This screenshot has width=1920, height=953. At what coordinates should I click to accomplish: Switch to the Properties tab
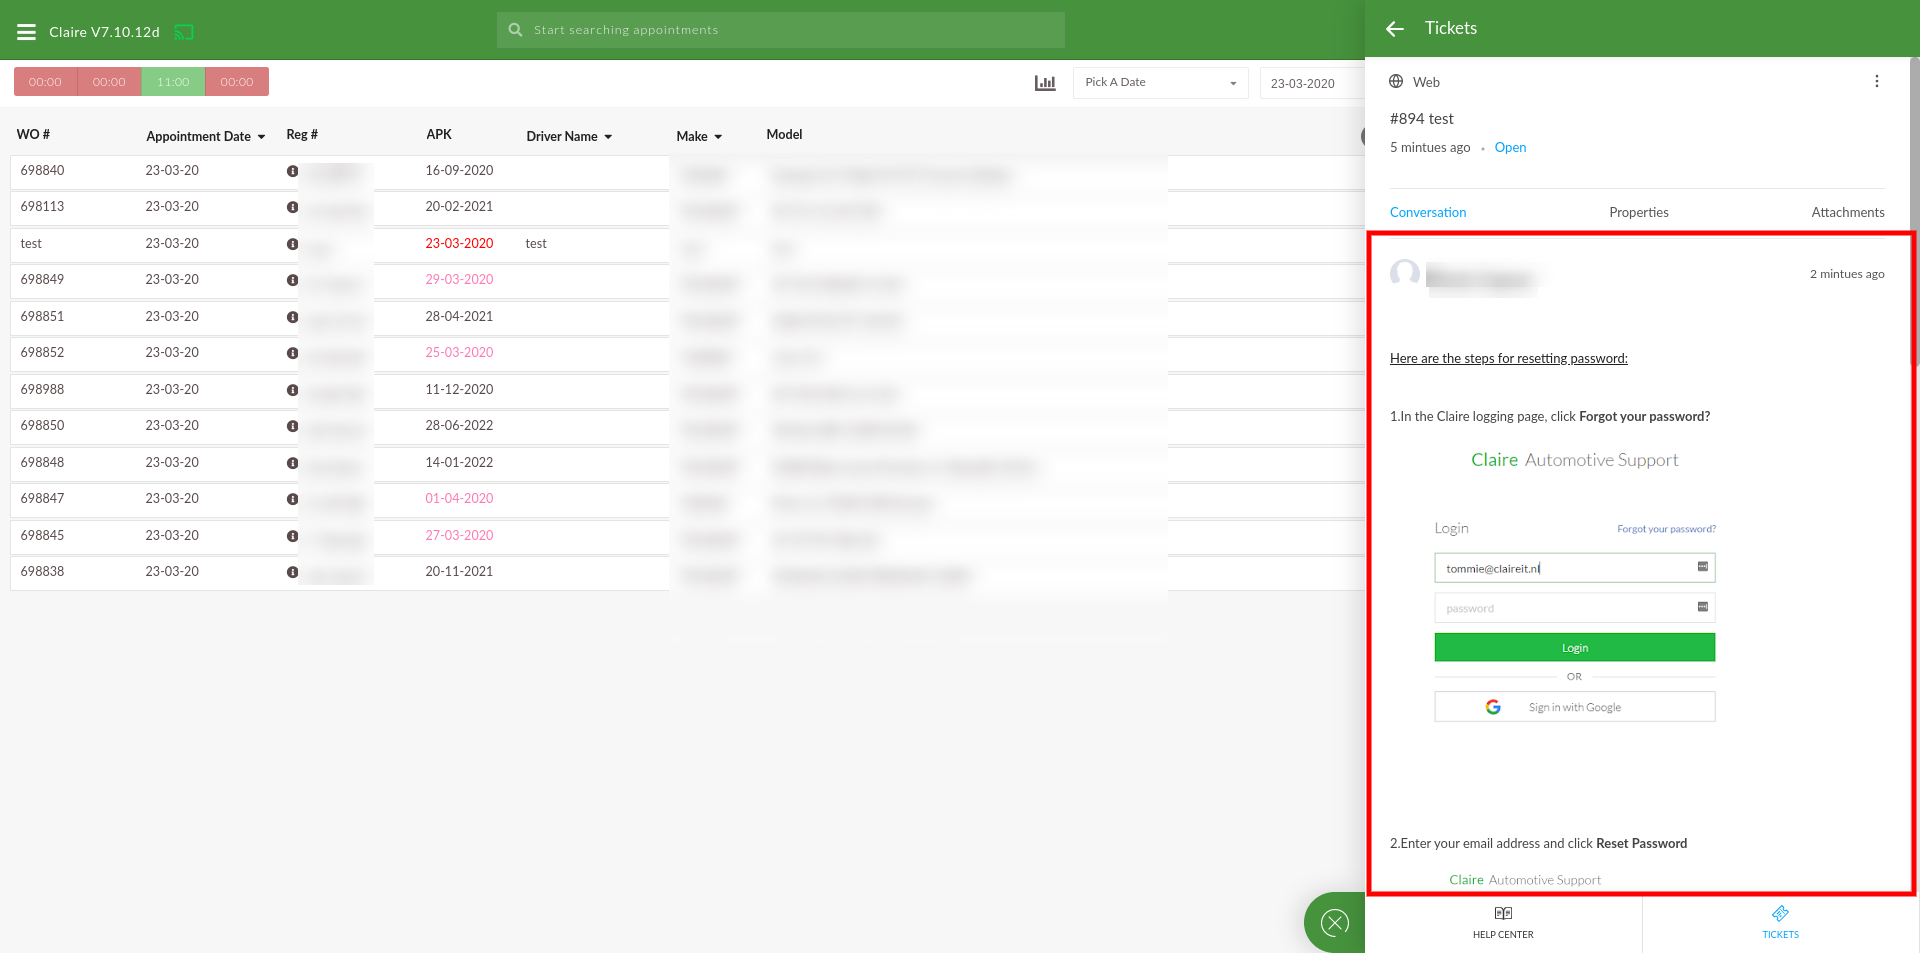[x=1638, y=212]
